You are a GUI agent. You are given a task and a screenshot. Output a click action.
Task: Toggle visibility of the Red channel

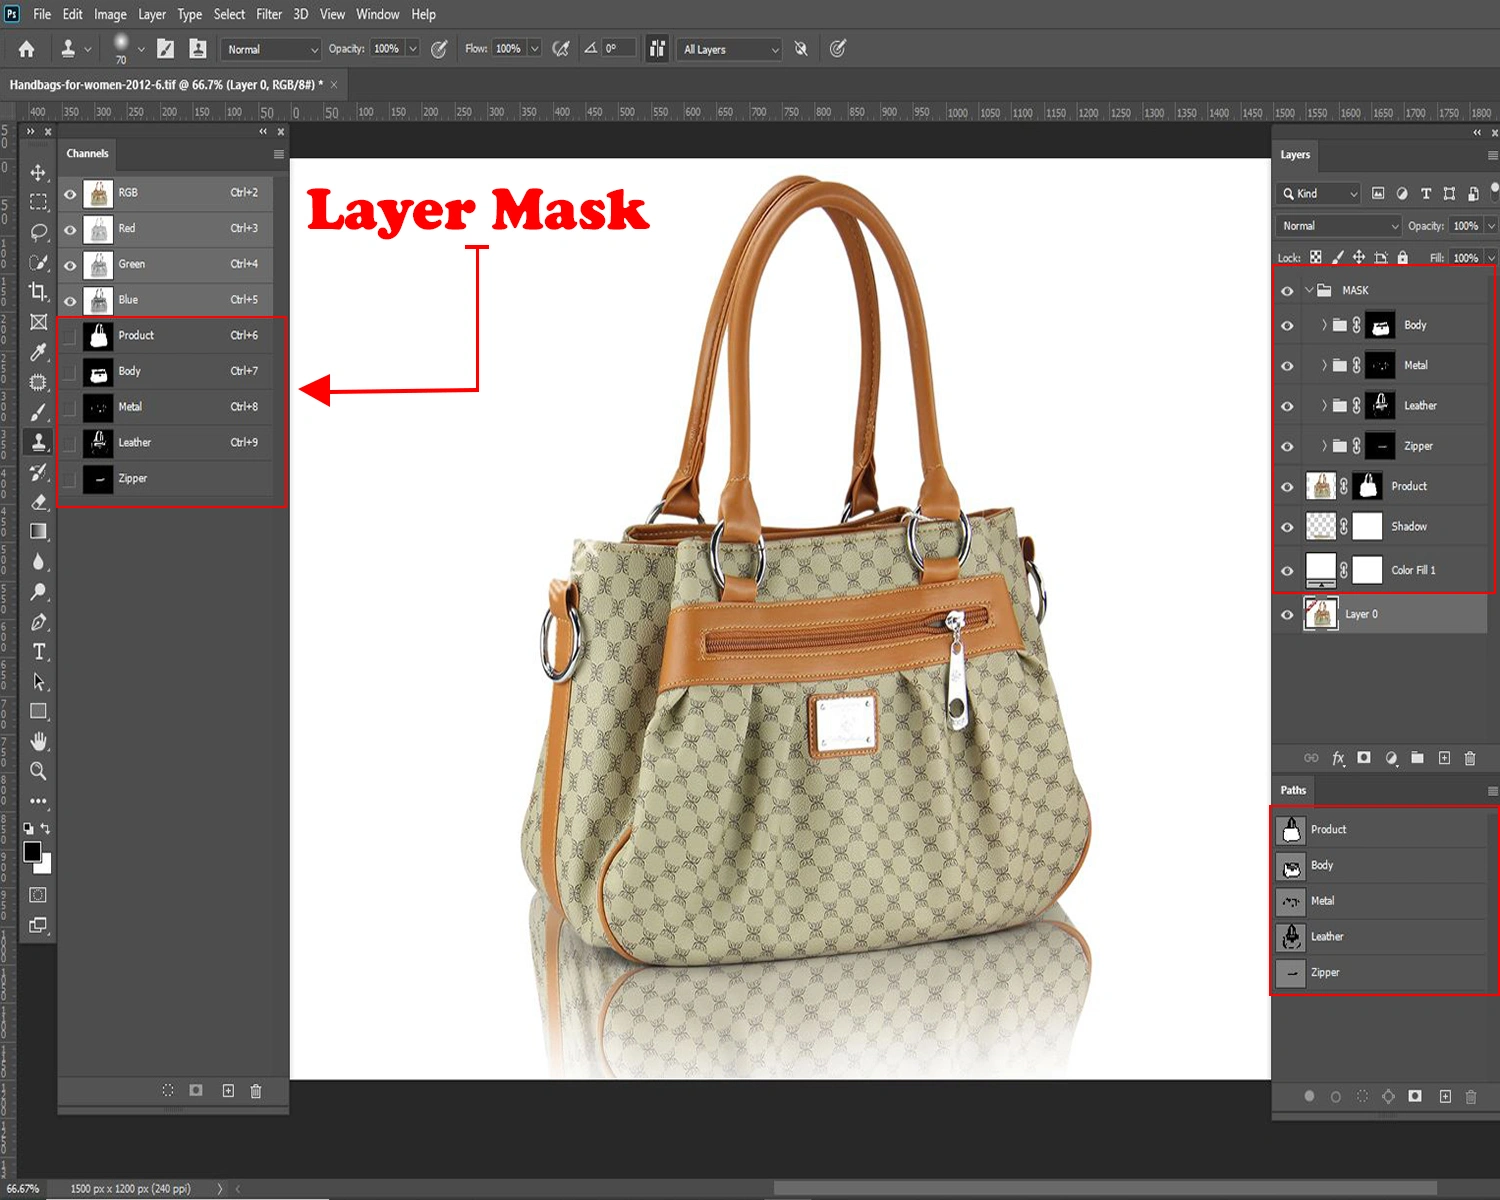pyautogui.click(x=70, y=229)
